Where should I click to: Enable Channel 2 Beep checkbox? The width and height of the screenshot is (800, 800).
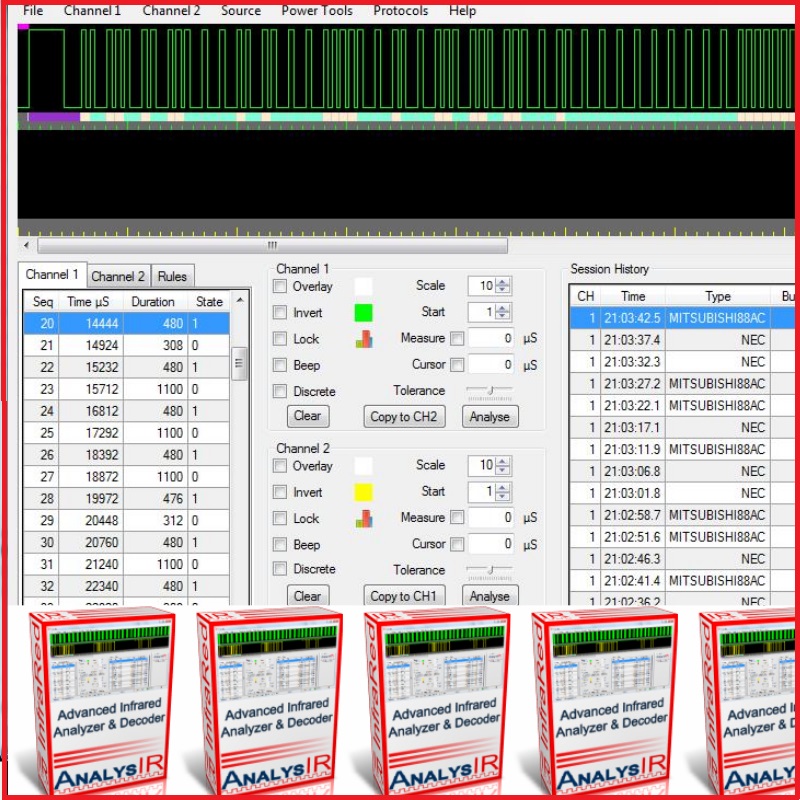point(280,544)
